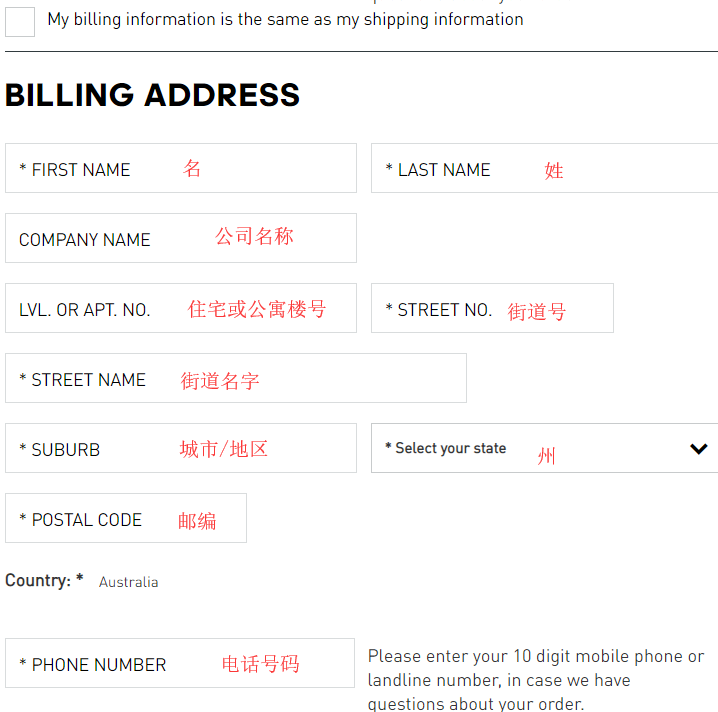The image size is (718, 712).
Task: Click into the Company Name field
Action: pos(180,238)
